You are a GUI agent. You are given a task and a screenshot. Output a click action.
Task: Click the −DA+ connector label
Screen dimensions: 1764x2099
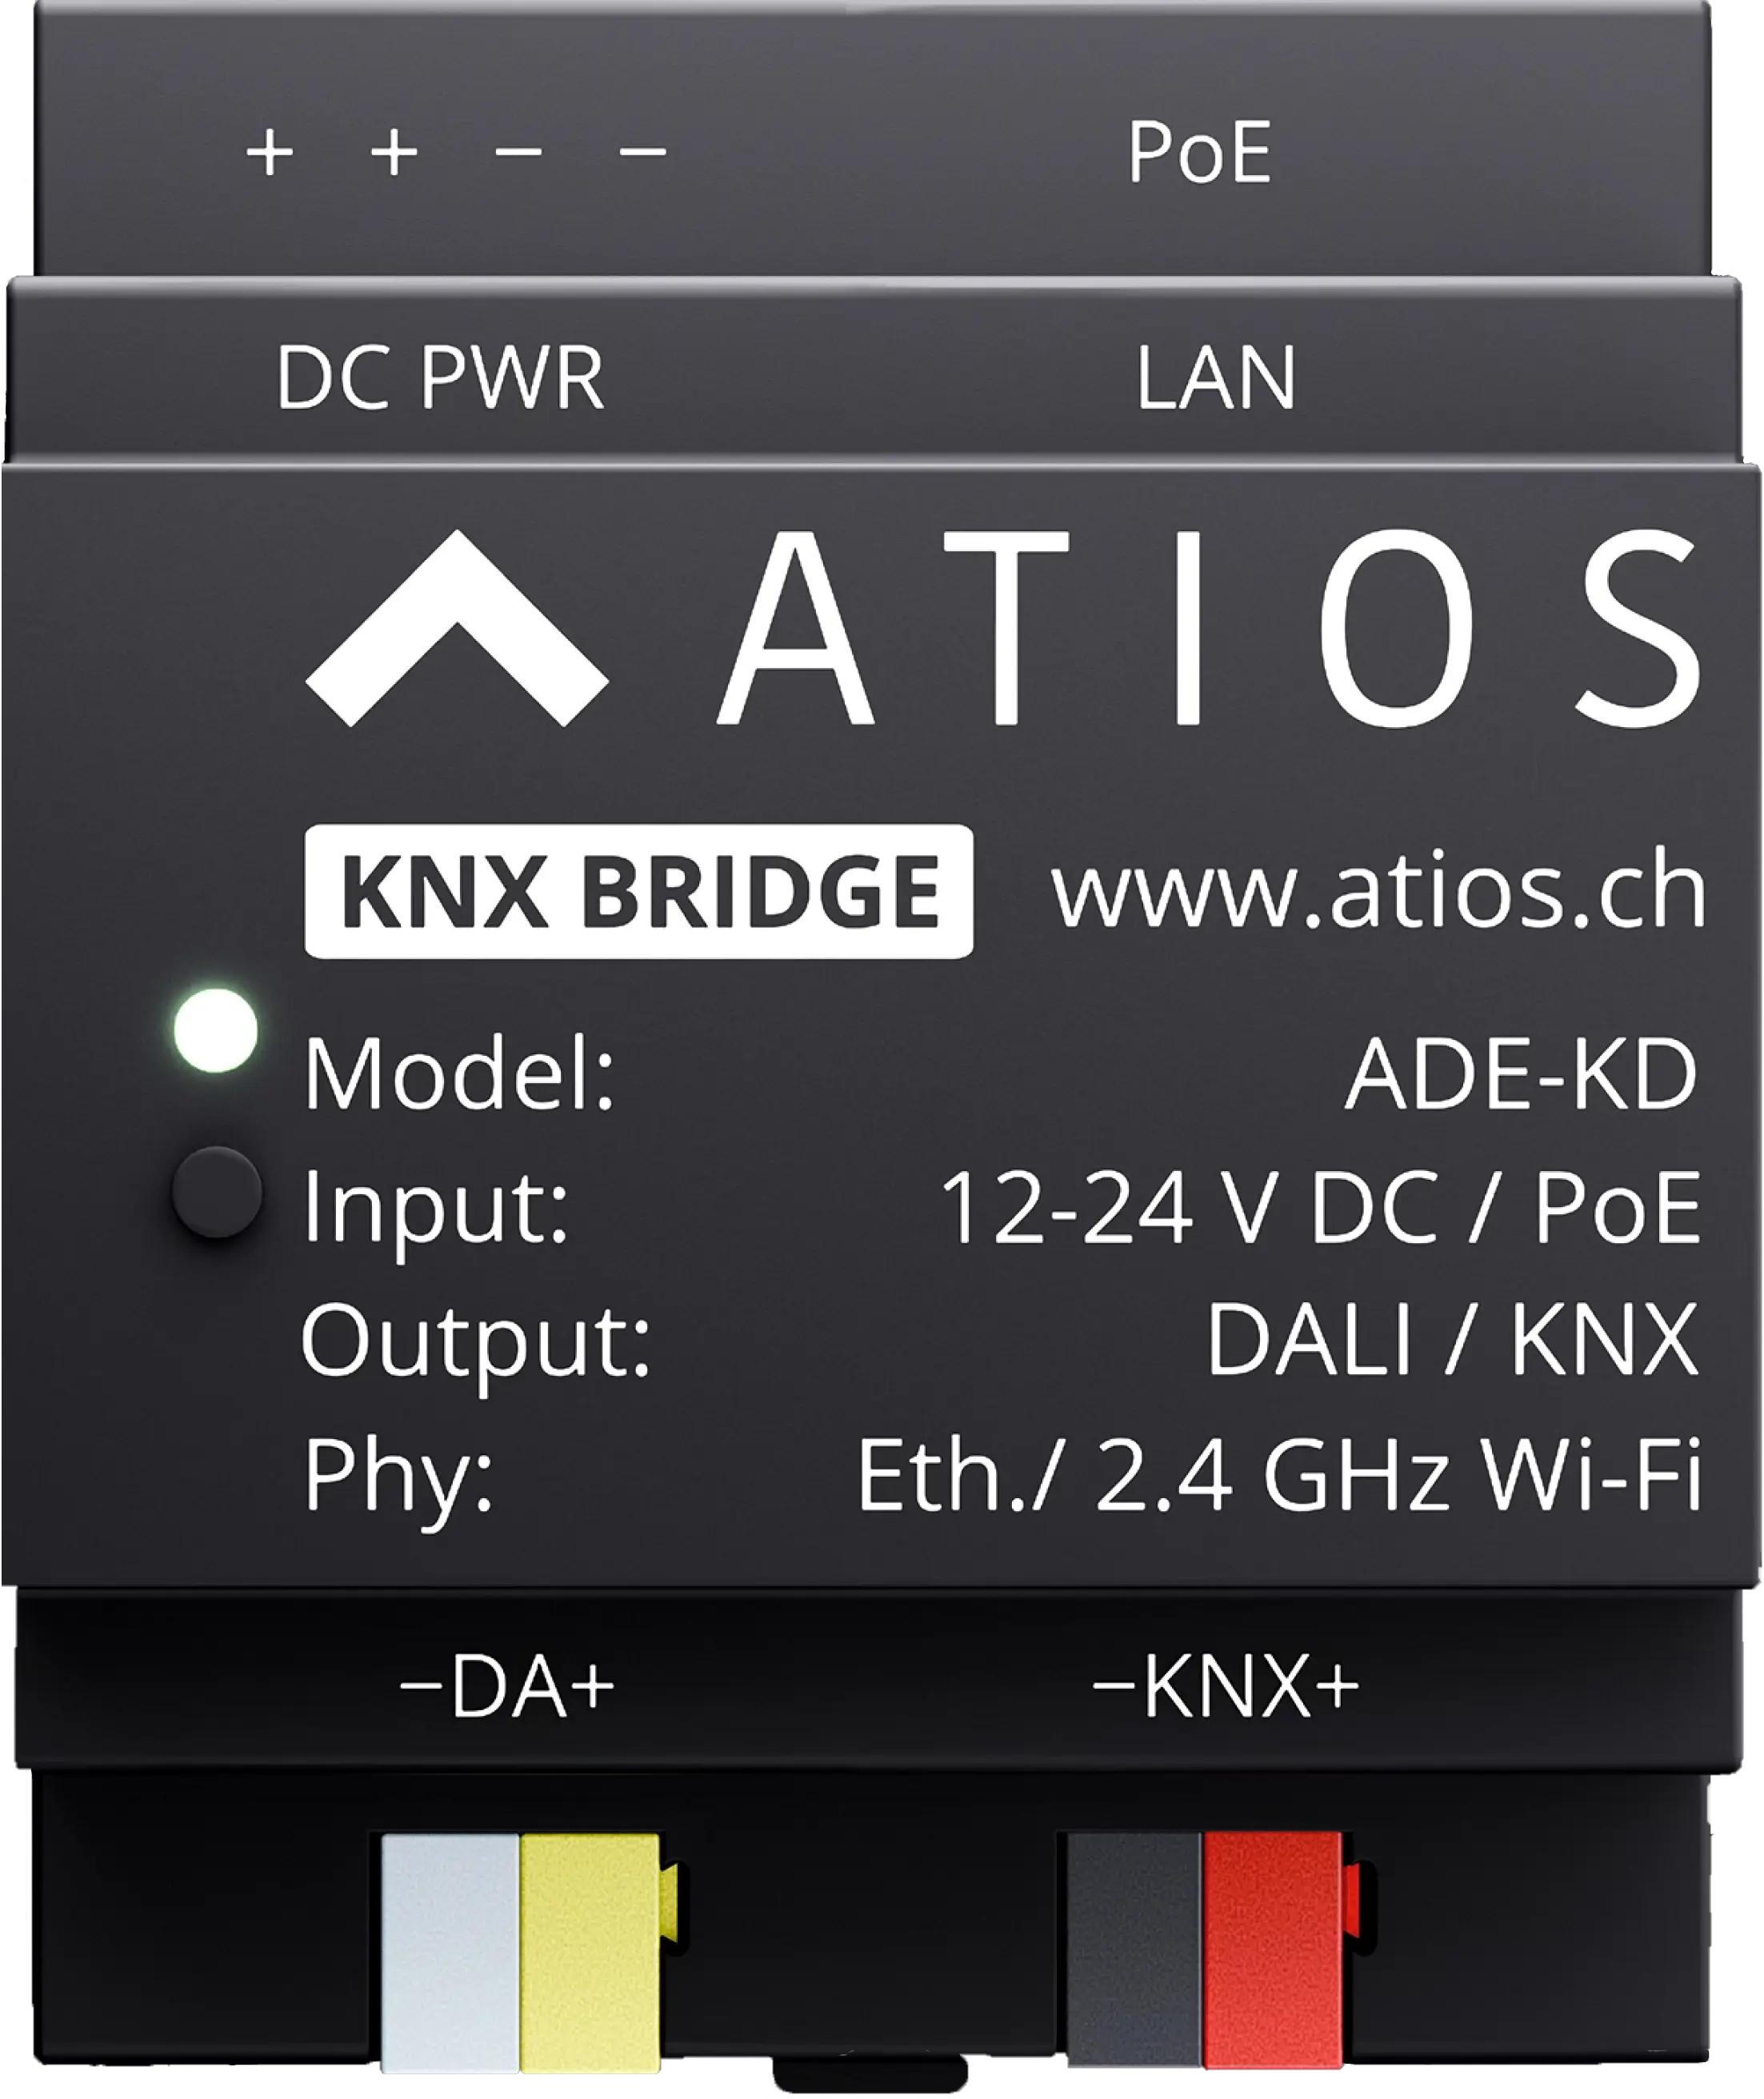(x=507, y=1687)
